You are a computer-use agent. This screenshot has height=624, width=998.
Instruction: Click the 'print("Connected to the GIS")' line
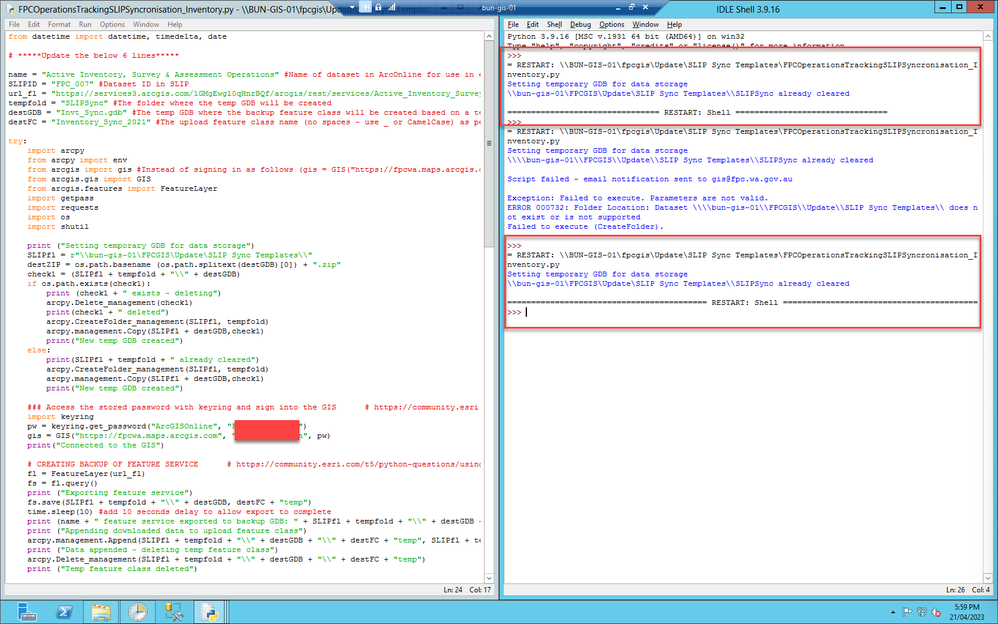pyautogui.click(x=95, y=446)
